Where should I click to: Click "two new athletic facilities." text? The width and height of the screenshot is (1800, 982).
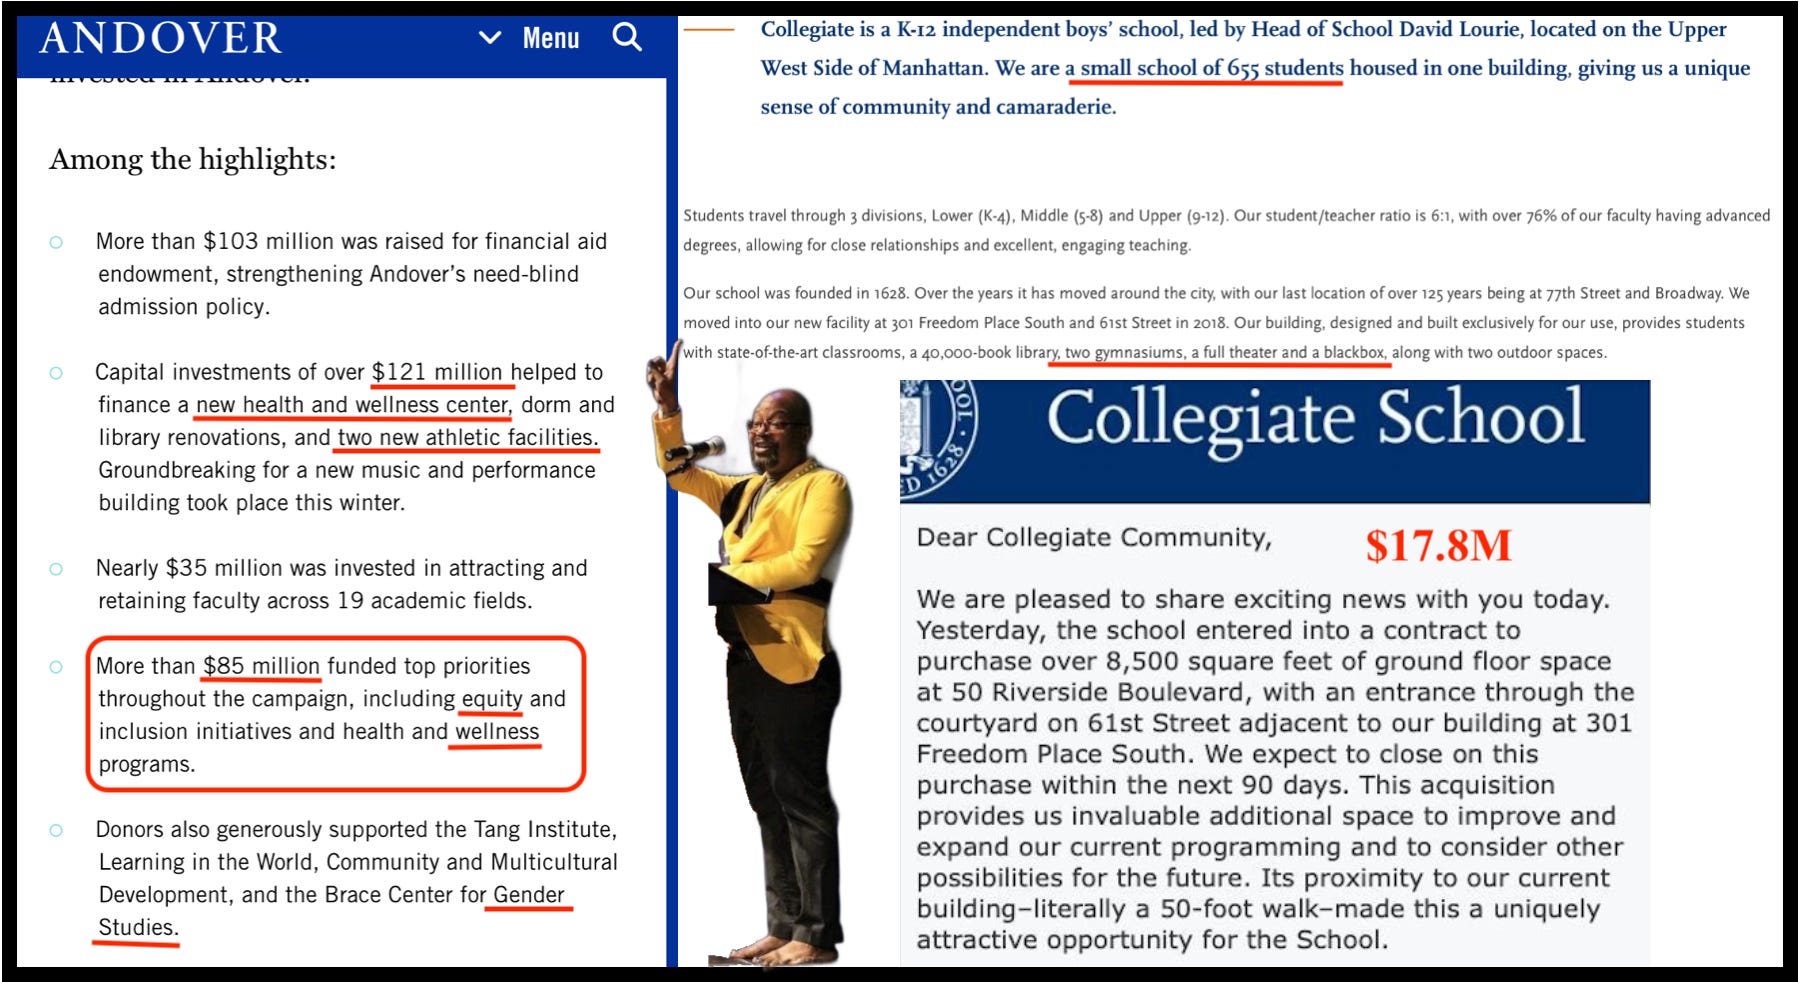coord(467,438)
